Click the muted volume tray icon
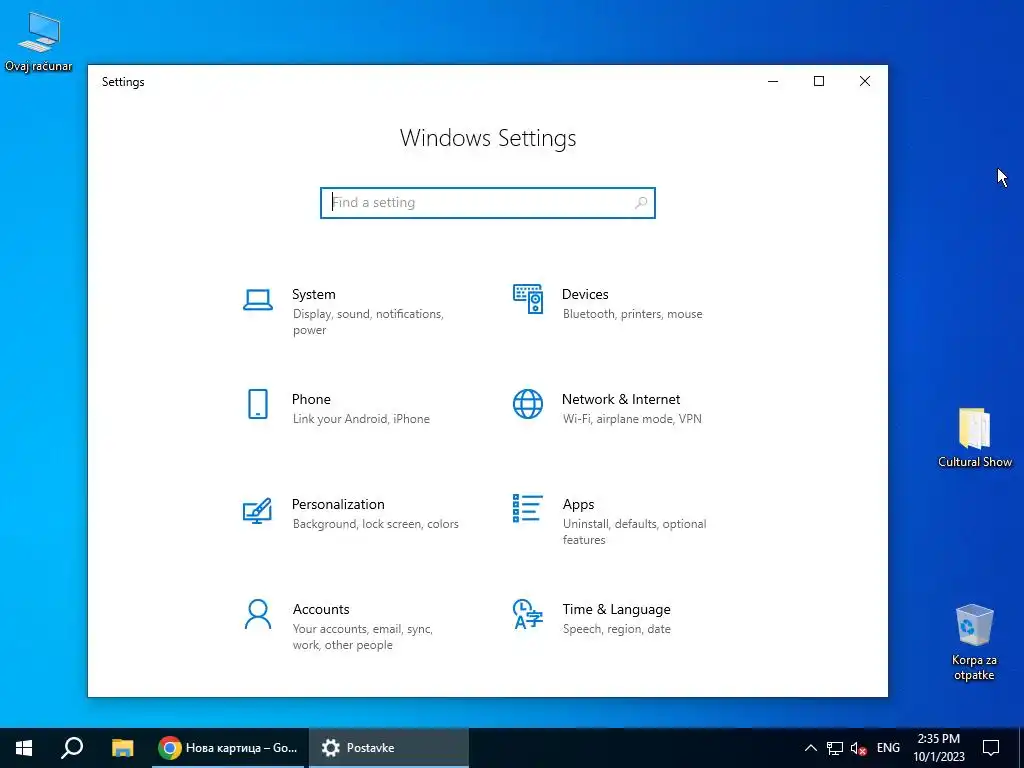 pos(859,748)
